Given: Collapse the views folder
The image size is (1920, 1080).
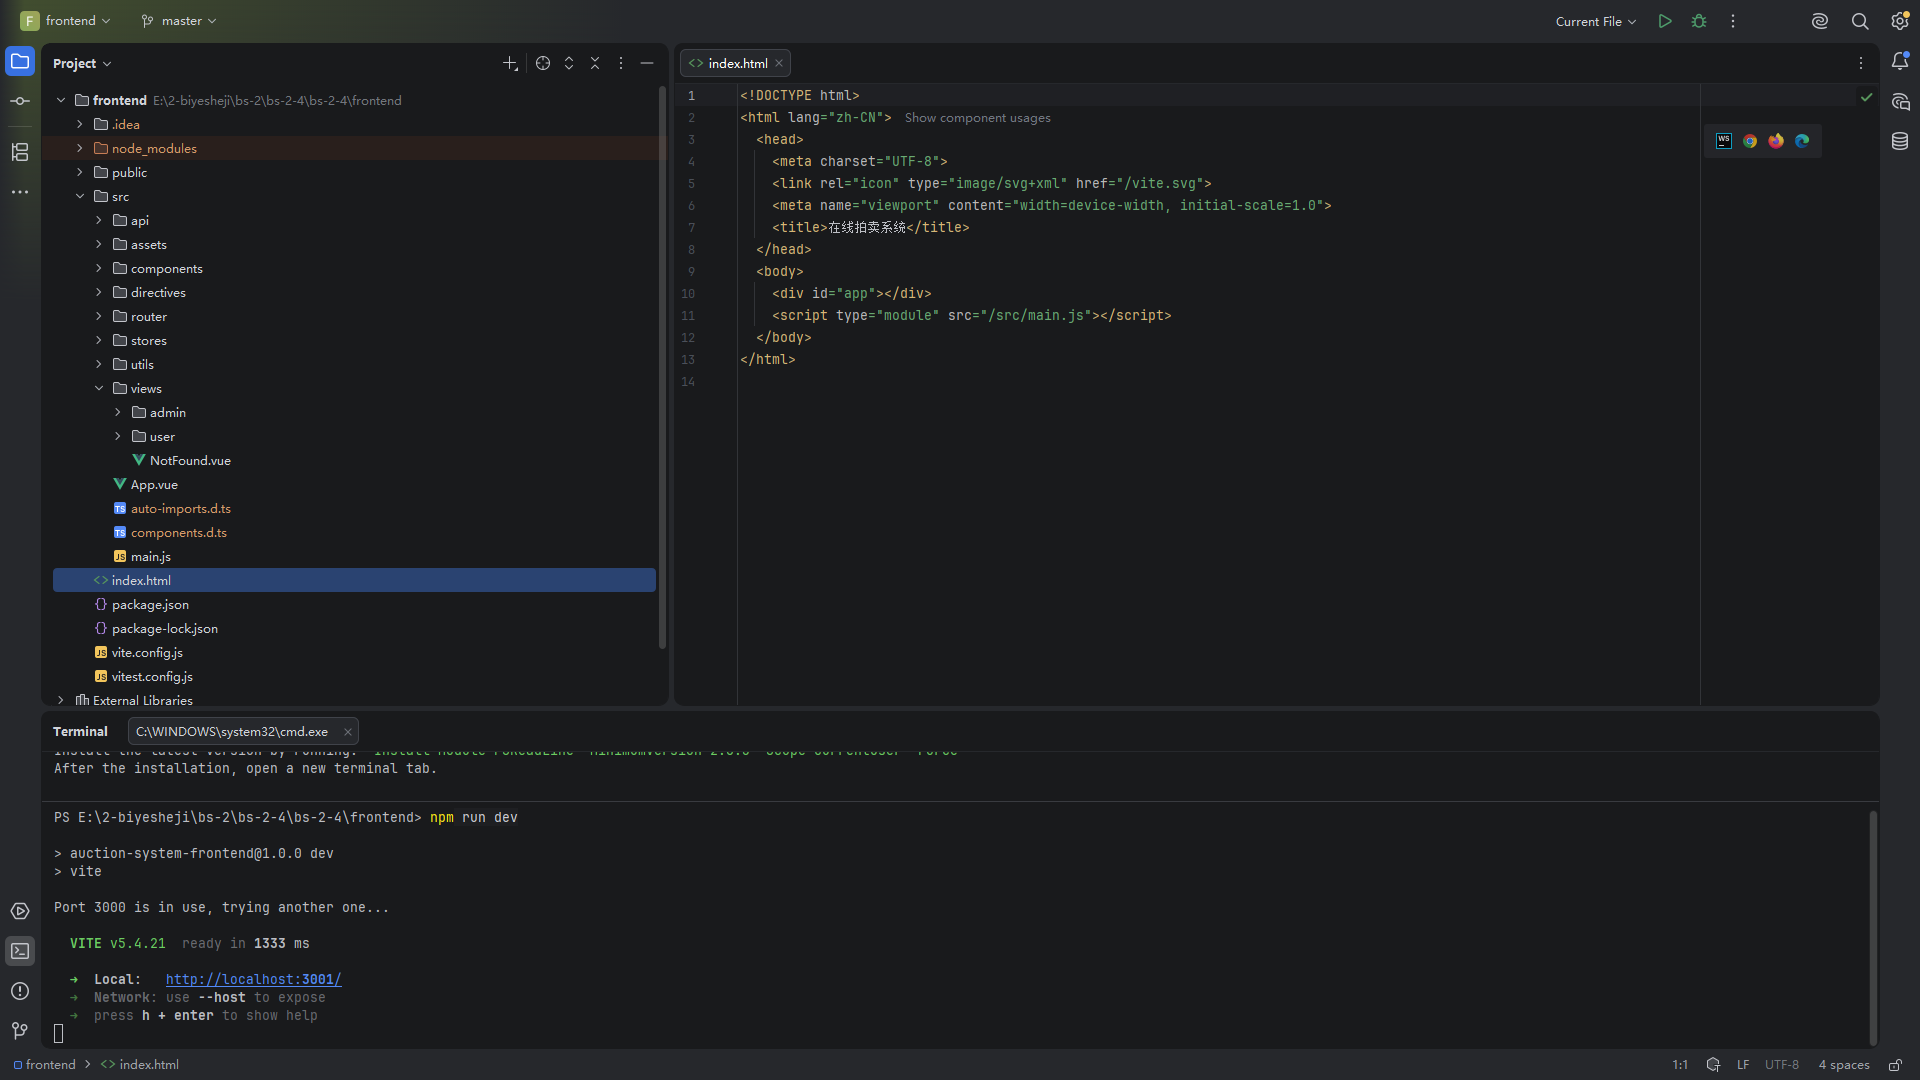Looking at the screenshot, I should click(99, 388).
